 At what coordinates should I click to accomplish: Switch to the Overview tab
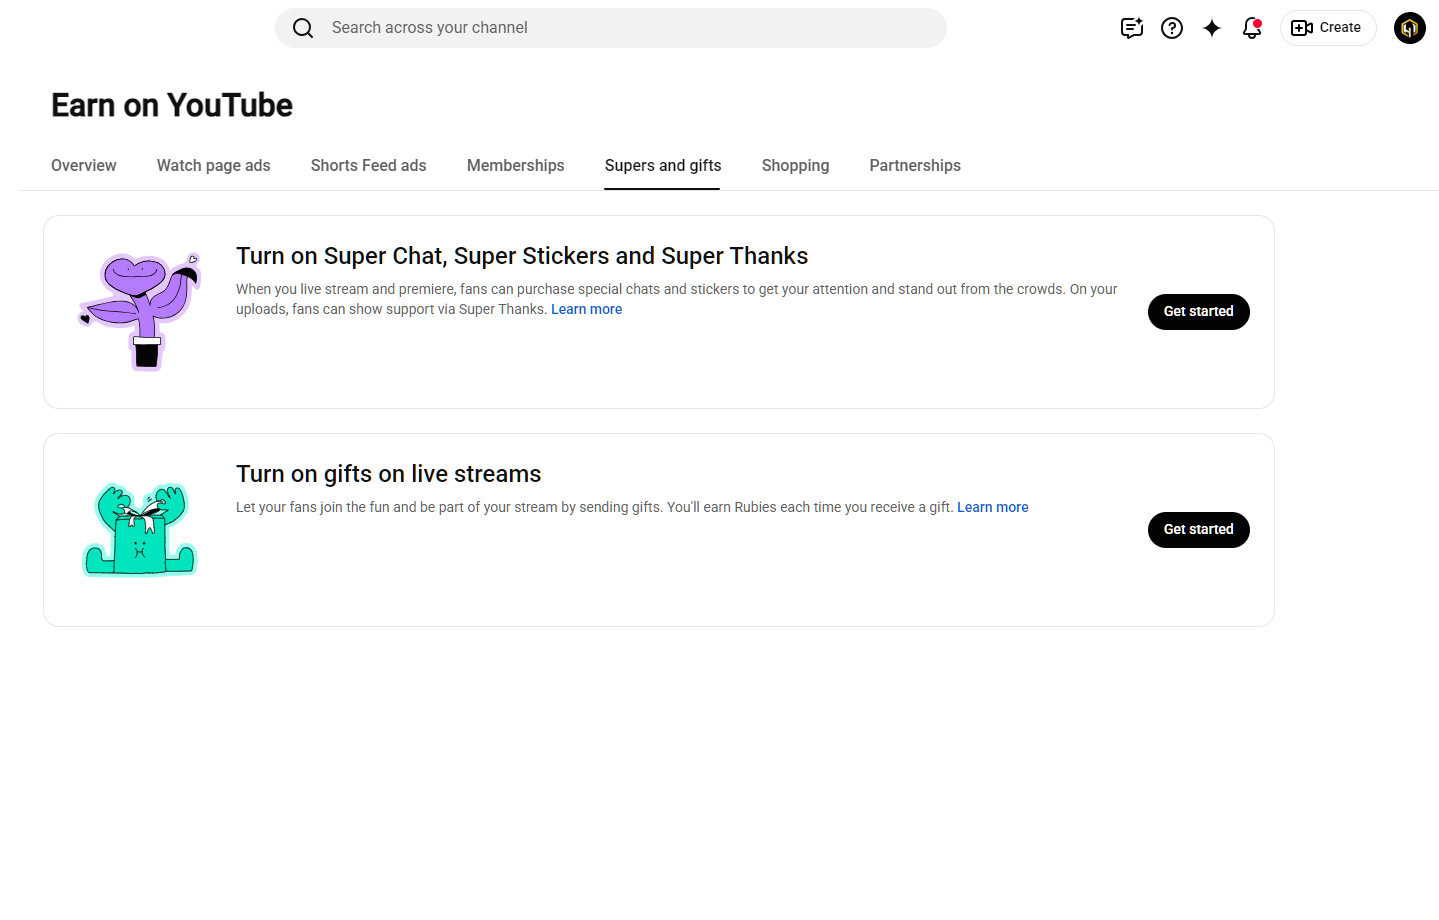pos(84,166)
